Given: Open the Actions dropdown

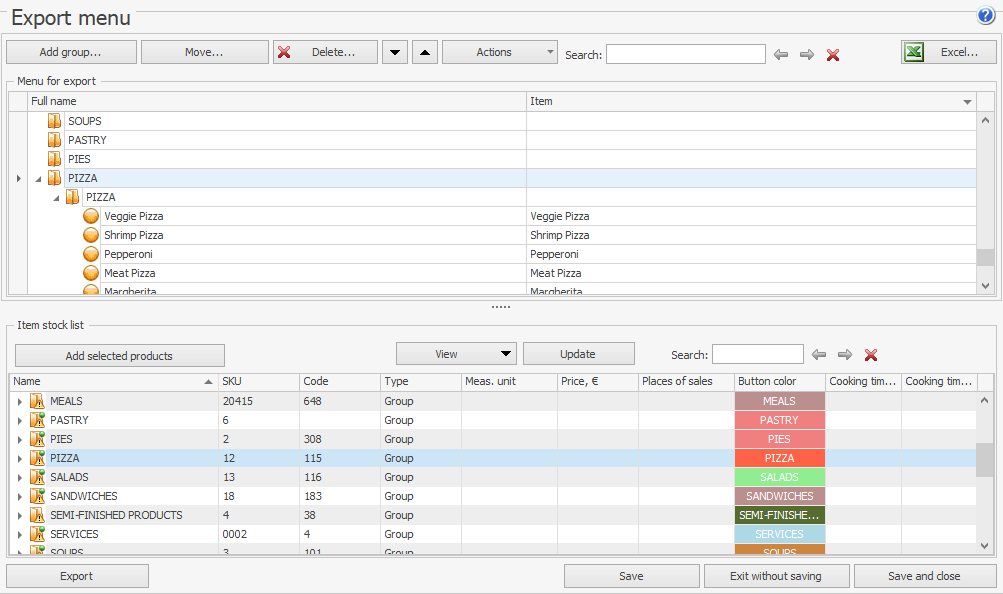Looking at the screenshot, I should [499, 53].
